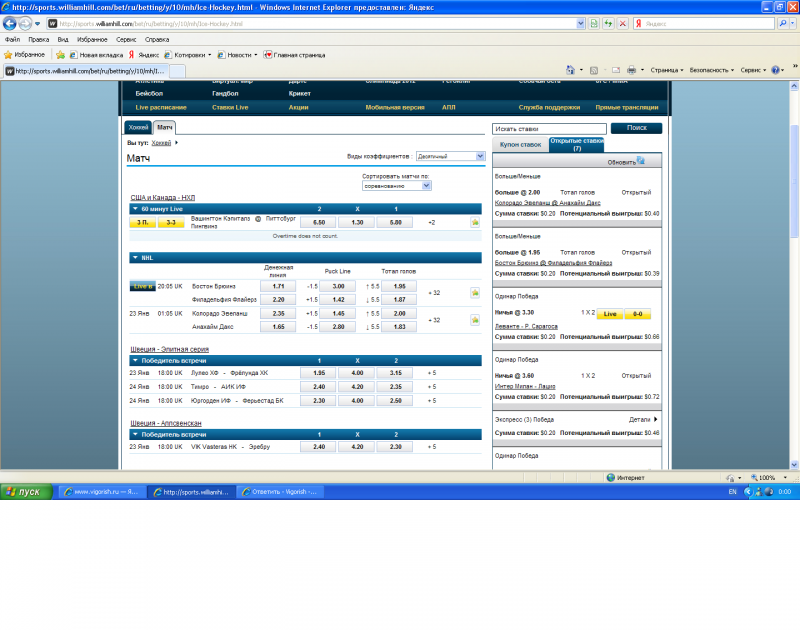The image size is (800, 630).
Task: Click the red Stop loading icon
Action: pyautogui.click(x=622, y=23)
